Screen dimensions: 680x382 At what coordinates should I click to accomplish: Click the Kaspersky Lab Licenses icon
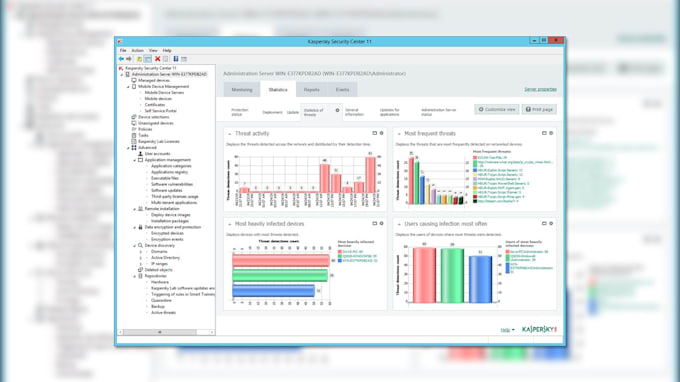[x=134, y=141]
